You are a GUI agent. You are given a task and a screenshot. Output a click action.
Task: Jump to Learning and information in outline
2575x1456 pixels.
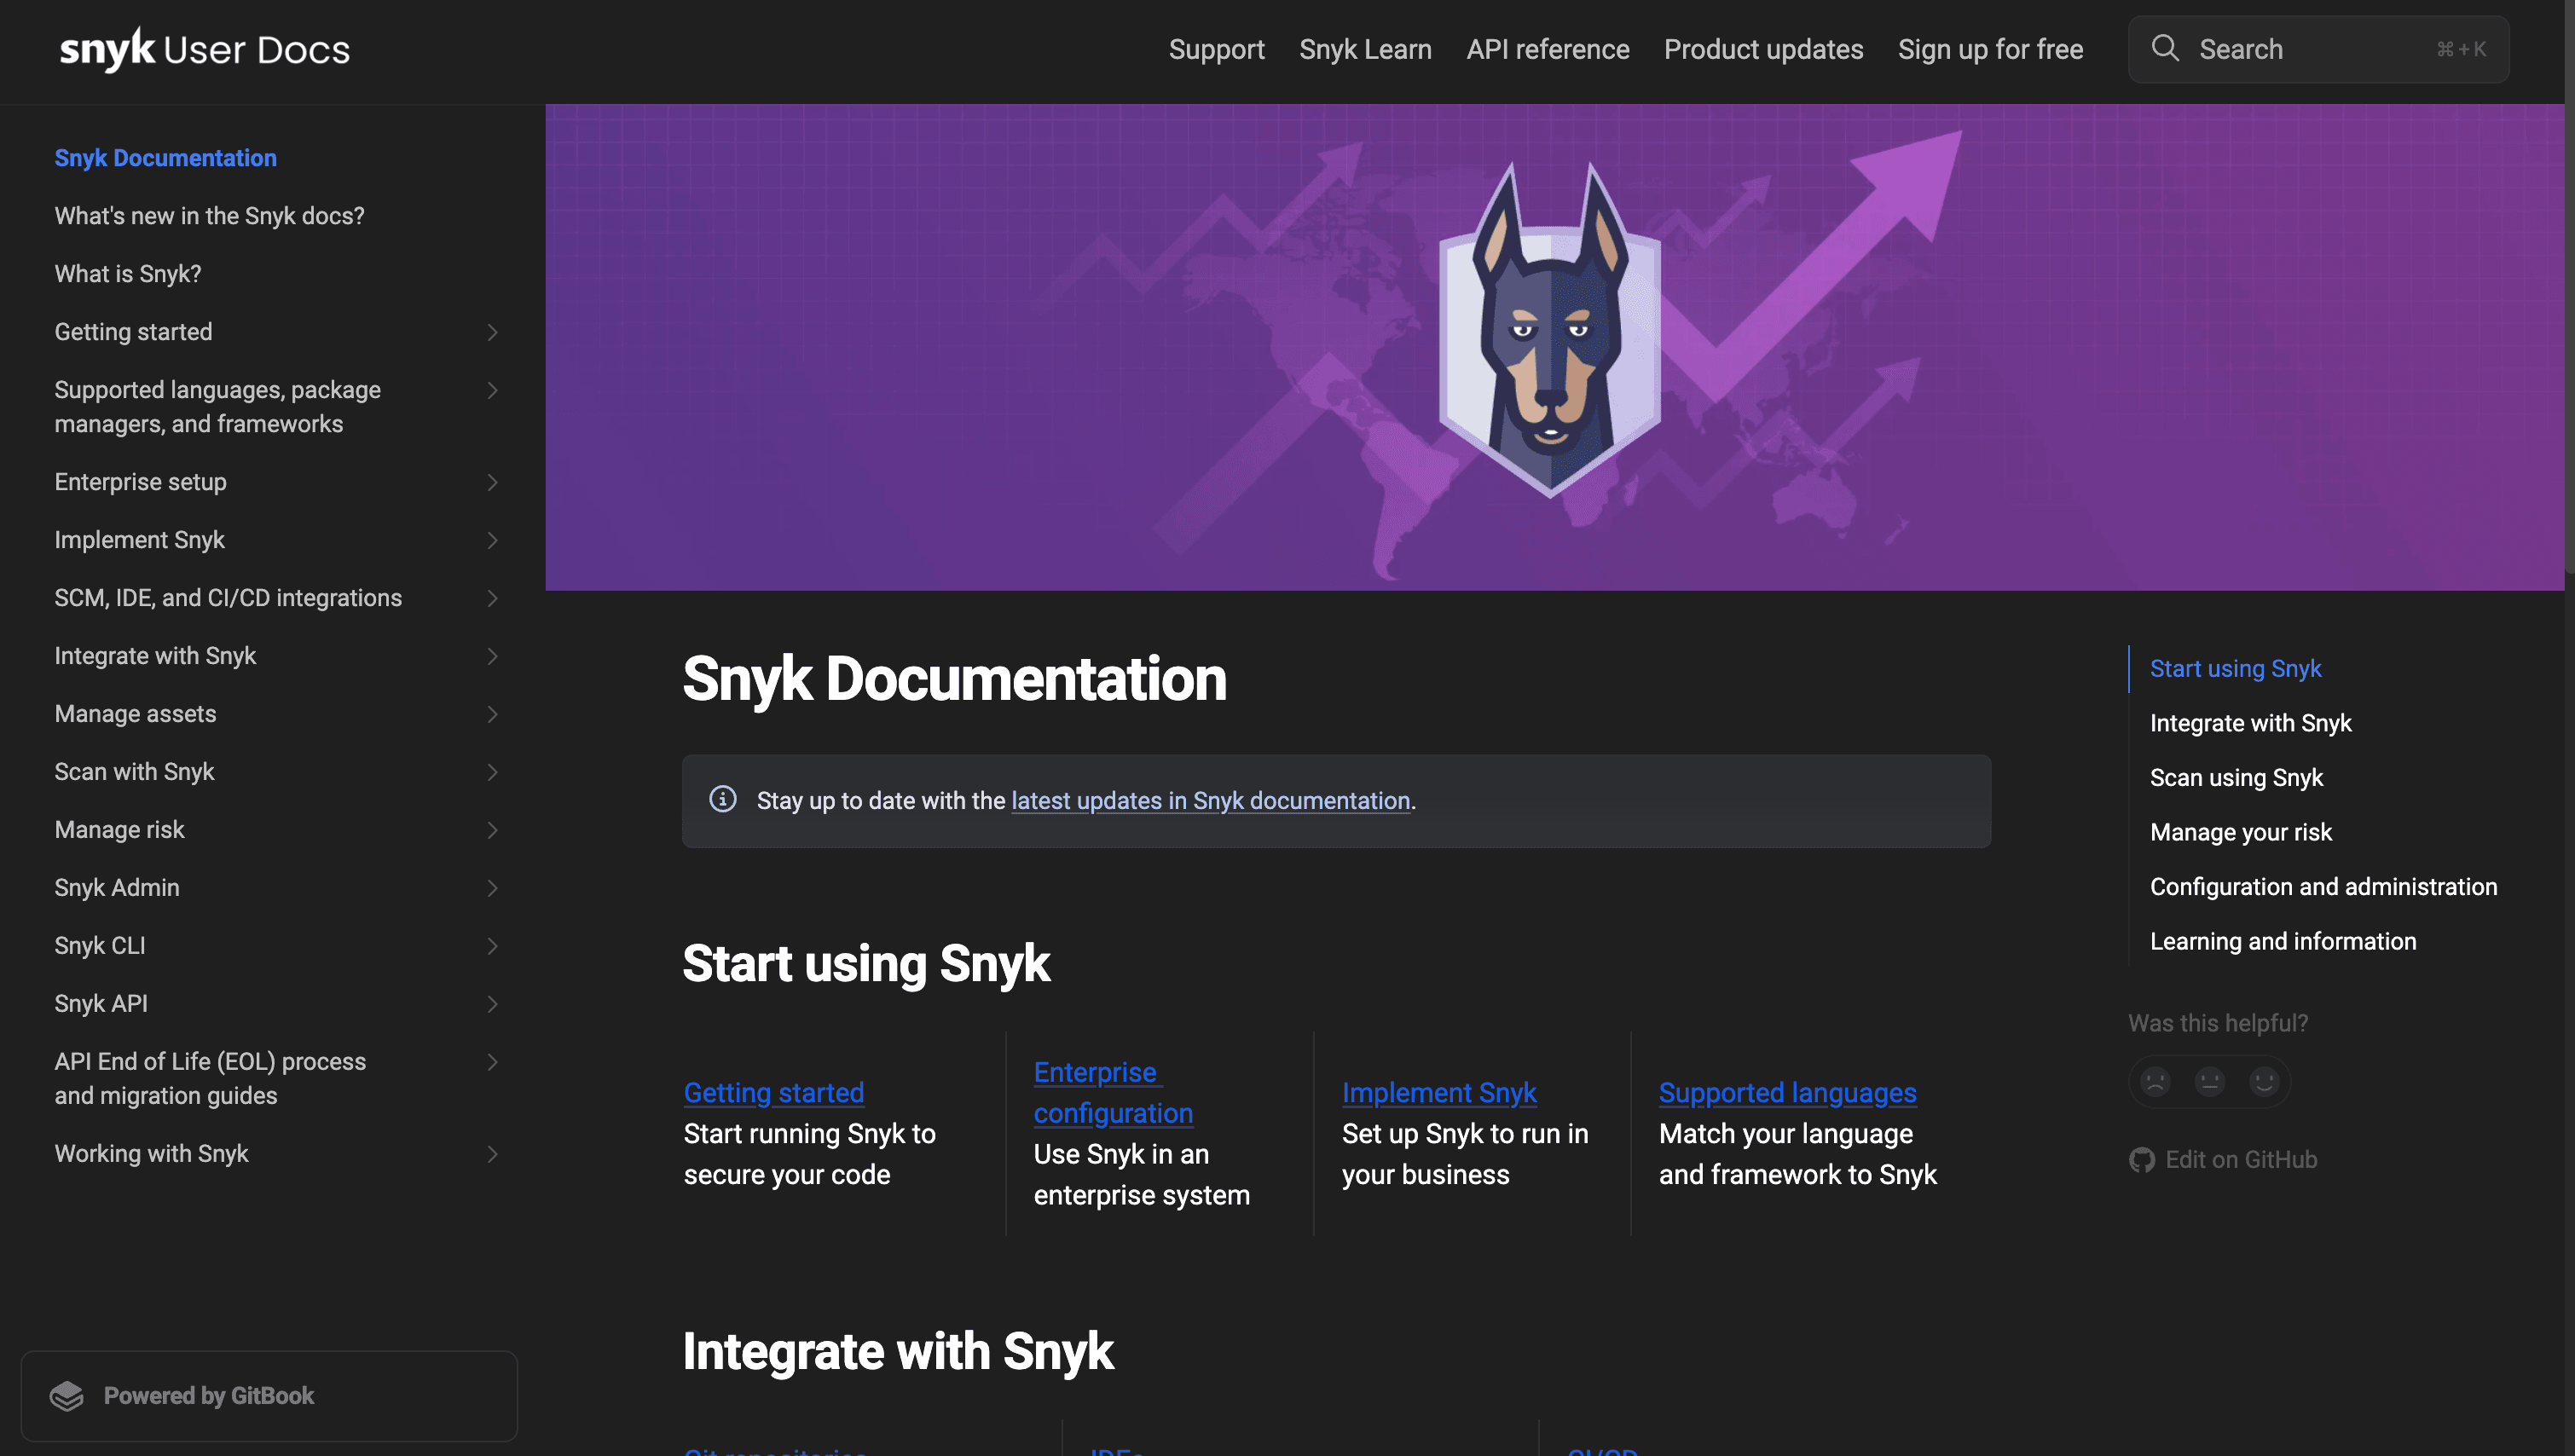2283,941
